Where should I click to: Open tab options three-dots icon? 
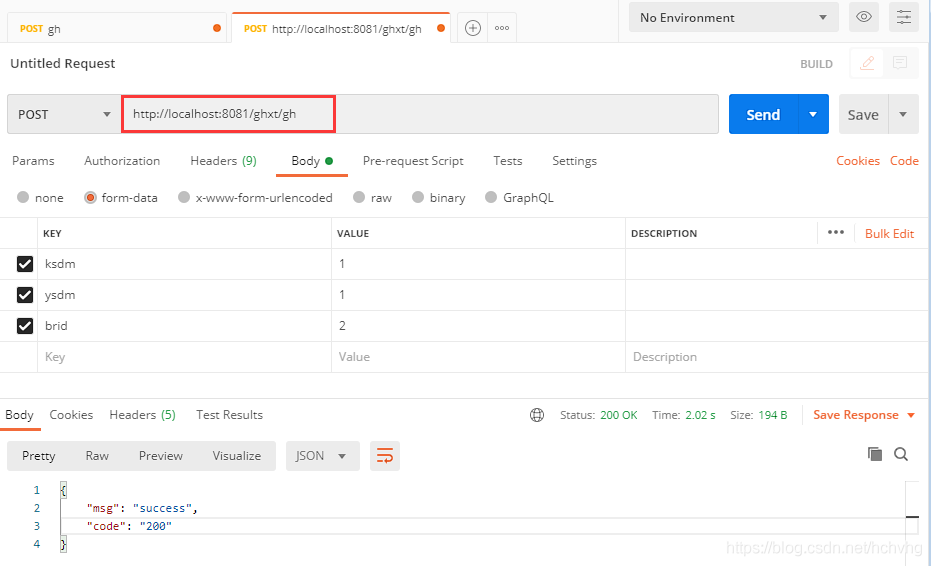502,28
